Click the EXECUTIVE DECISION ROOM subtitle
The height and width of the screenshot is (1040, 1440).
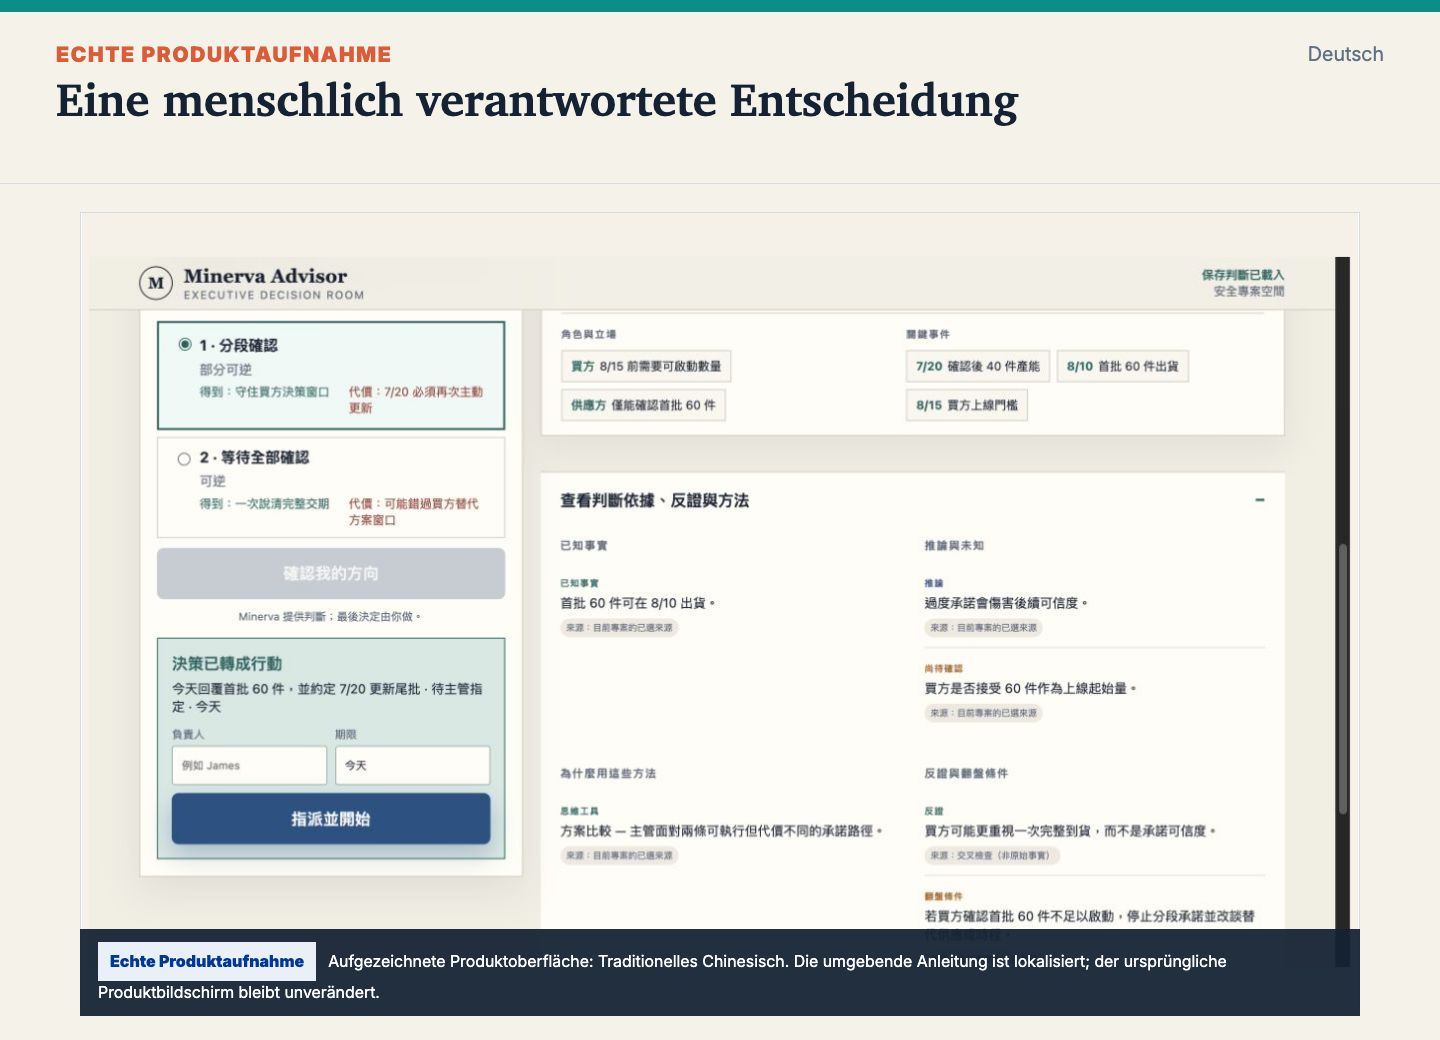[274, 295]
